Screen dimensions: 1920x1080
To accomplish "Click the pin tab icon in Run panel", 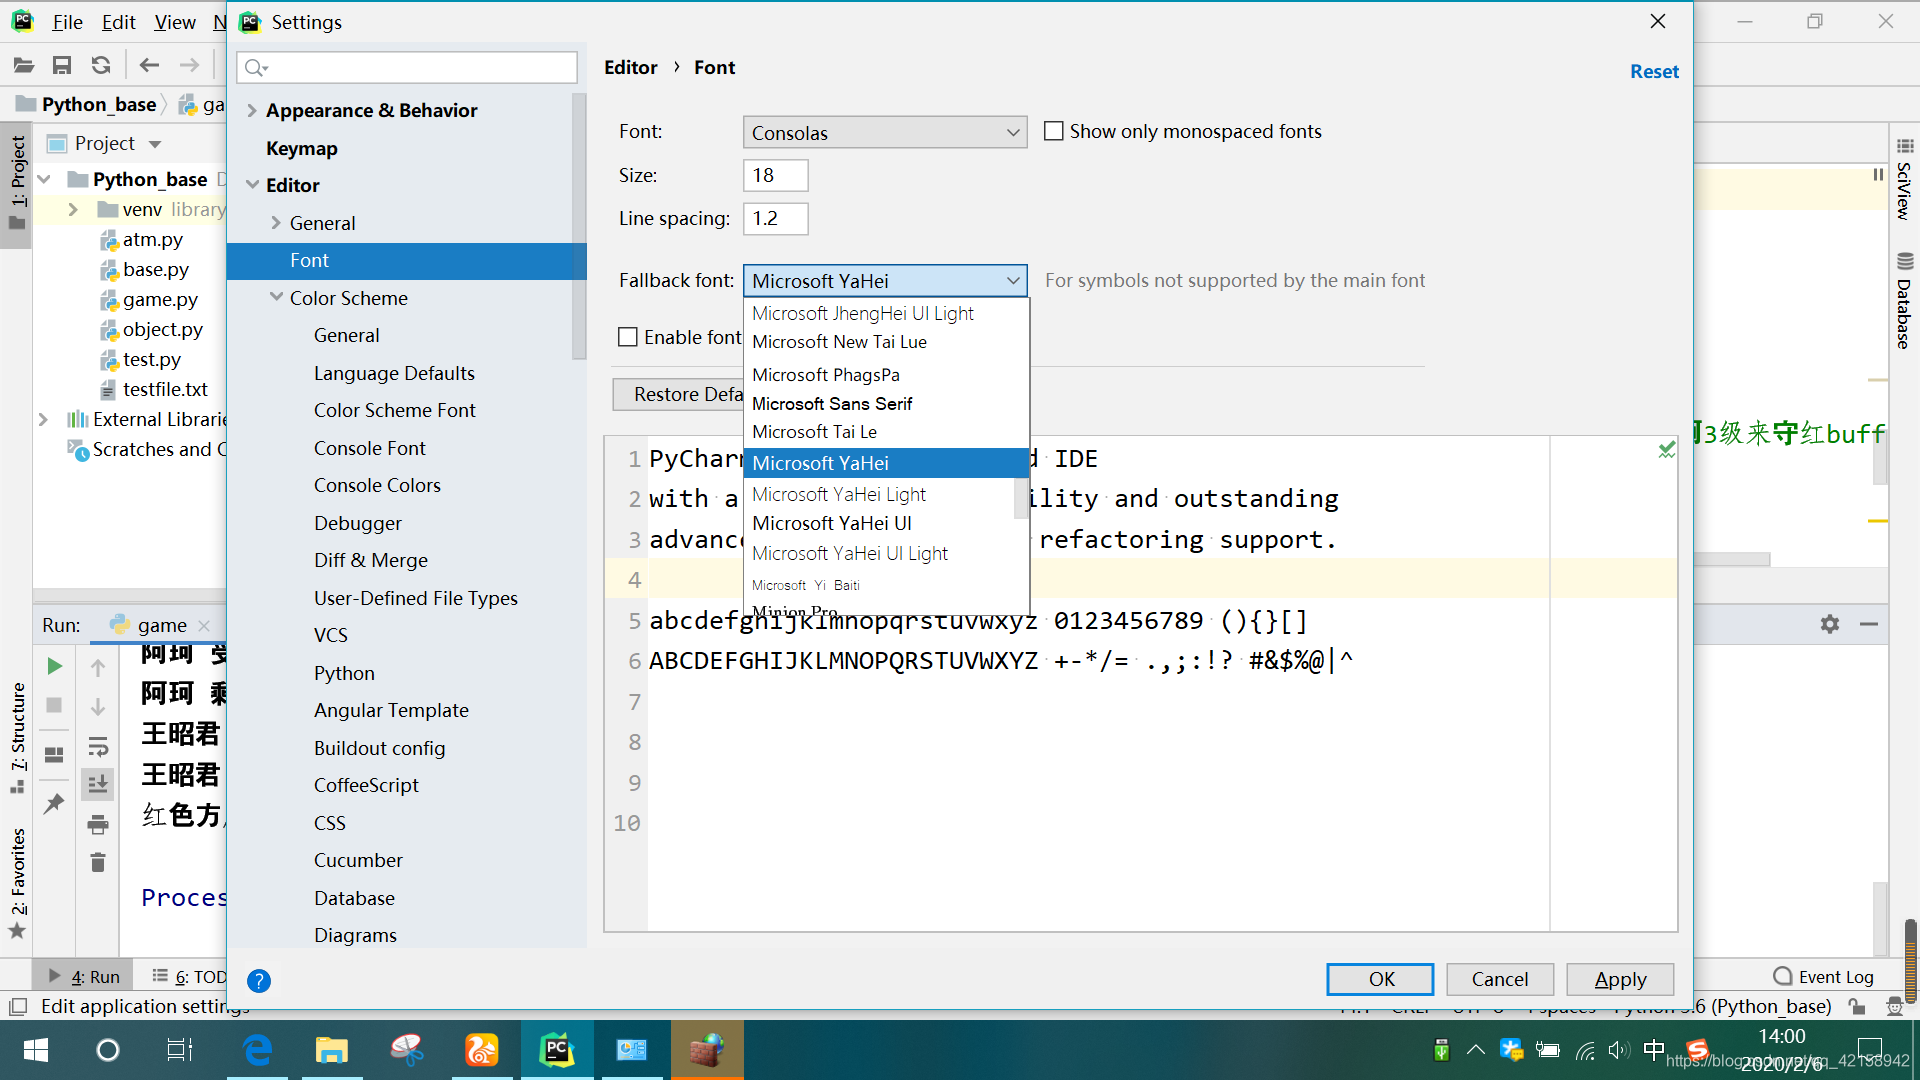I will click(x=55, y=803).
